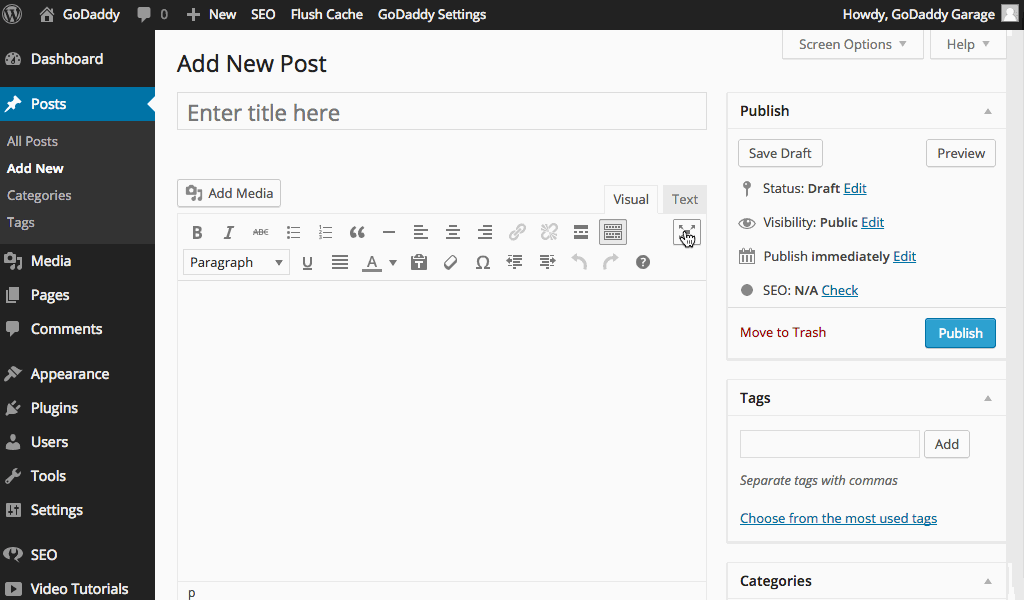The image size is (1024, 600).
Task: Click the clear formatting eraser icon
Action: 451,263
